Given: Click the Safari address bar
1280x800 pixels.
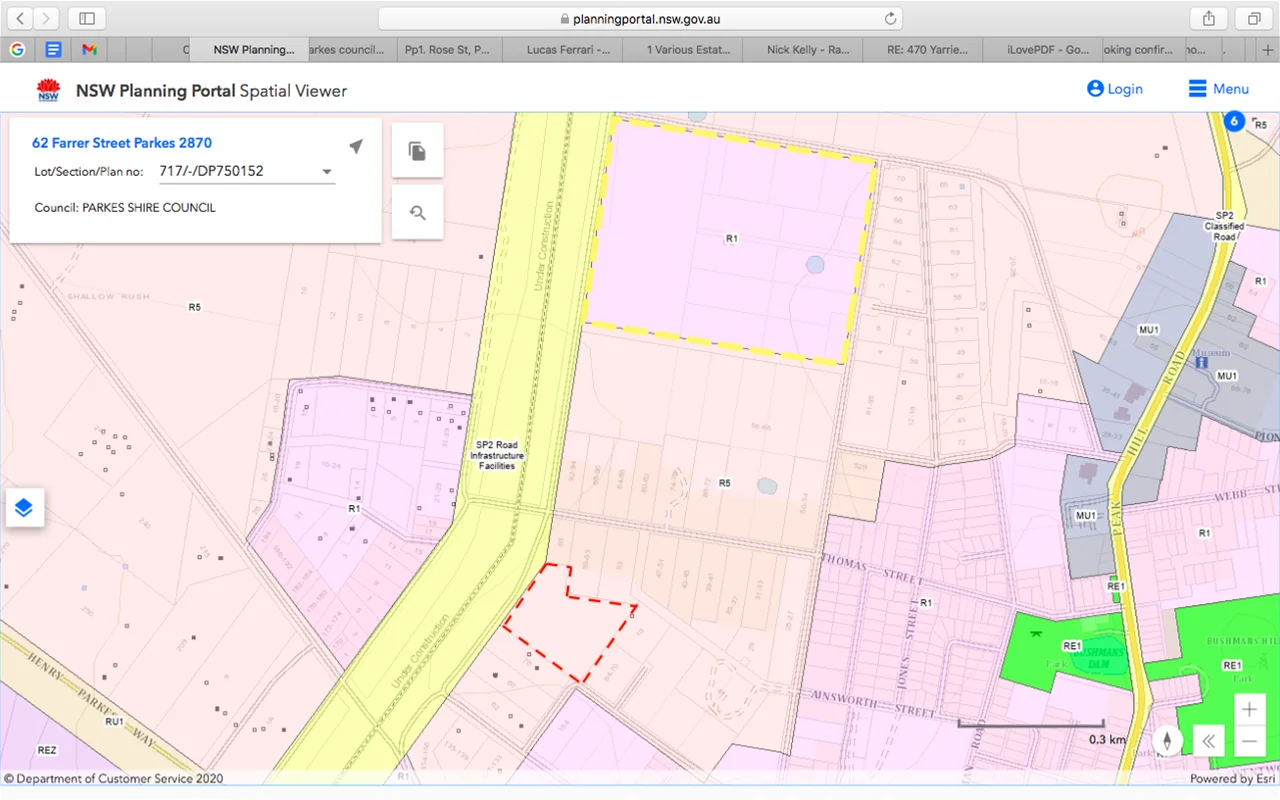Looking at the screenshot, I should 640,18.
